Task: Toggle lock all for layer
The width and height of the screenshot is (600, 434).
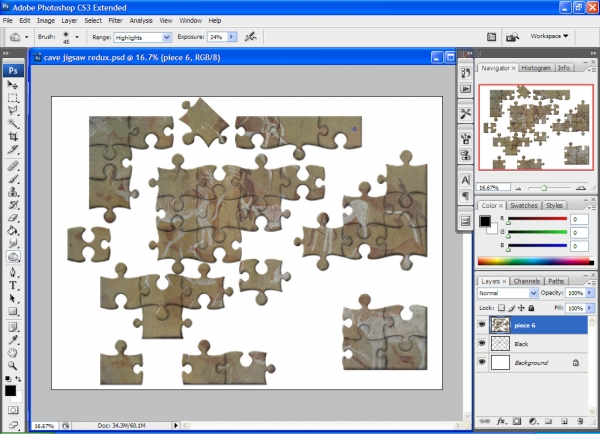Action: tap(531, 308)
